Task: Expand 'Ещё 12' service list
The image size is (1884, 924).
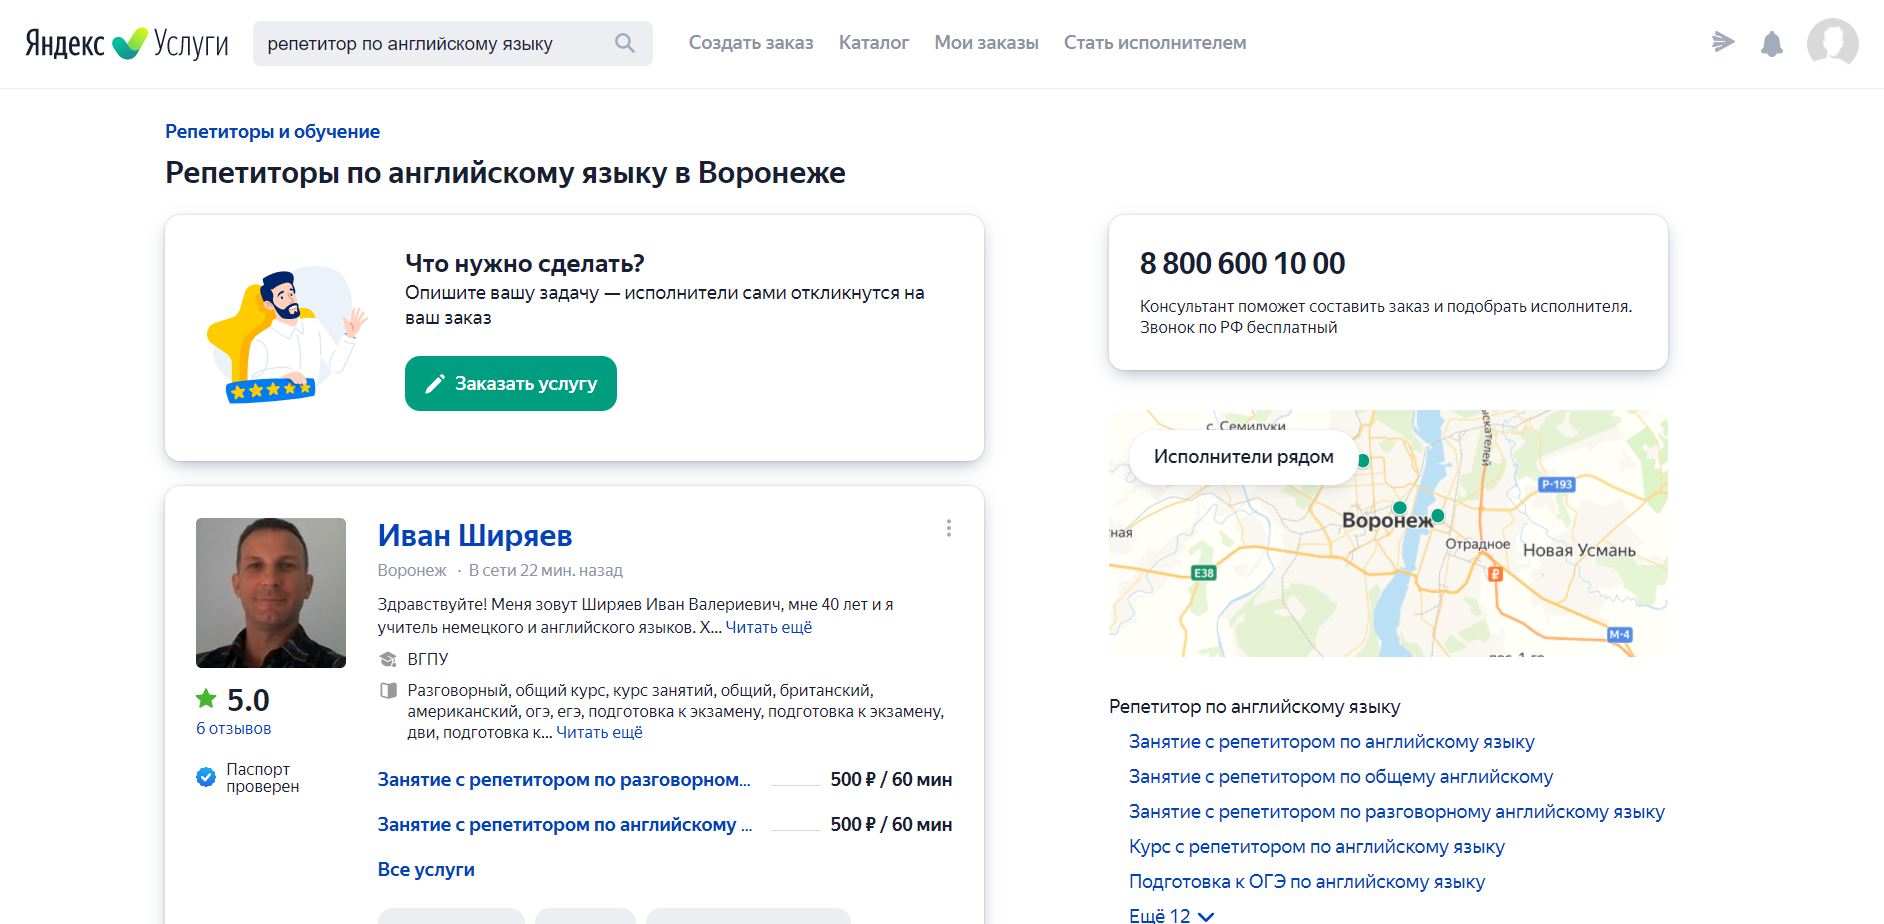Action: coord(1171,915)
